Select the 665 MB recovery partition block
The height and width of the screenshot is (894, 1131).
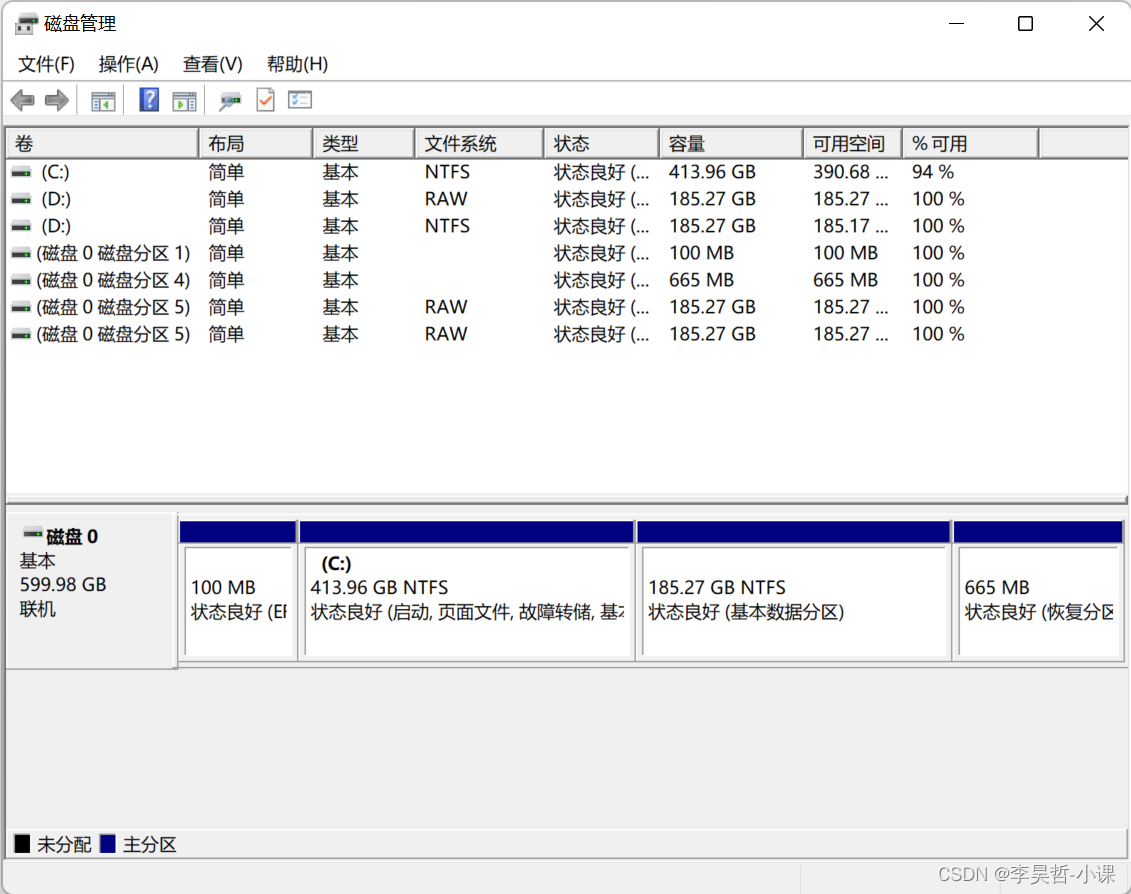[1038, 600]
